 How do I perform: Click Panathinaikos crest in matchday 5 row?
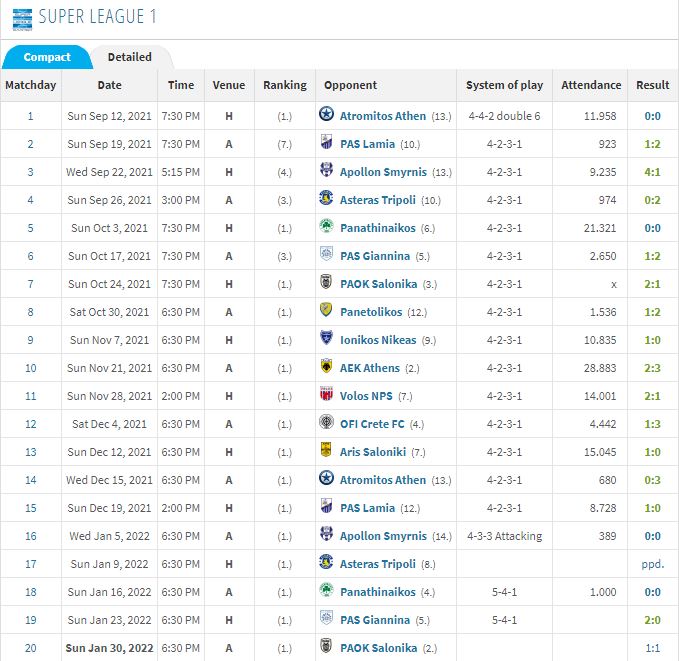click(x=326, y=226)
